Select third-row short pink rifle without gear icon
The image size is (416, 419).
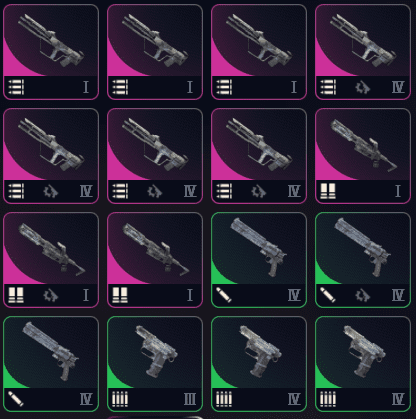tap(155, 260)
